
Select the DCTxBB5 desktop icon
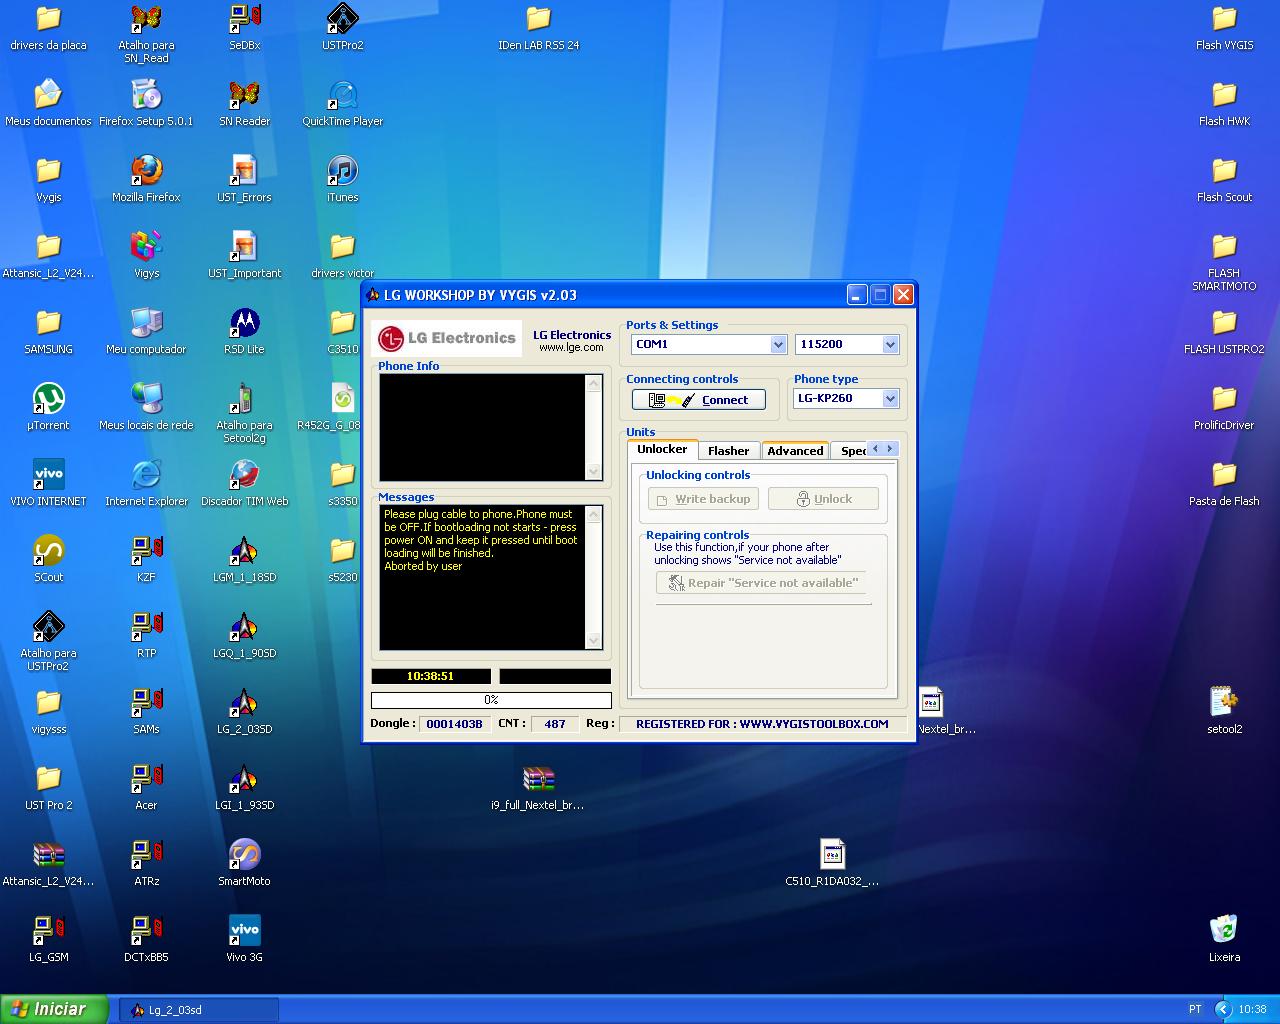click(x=146, y=938)
